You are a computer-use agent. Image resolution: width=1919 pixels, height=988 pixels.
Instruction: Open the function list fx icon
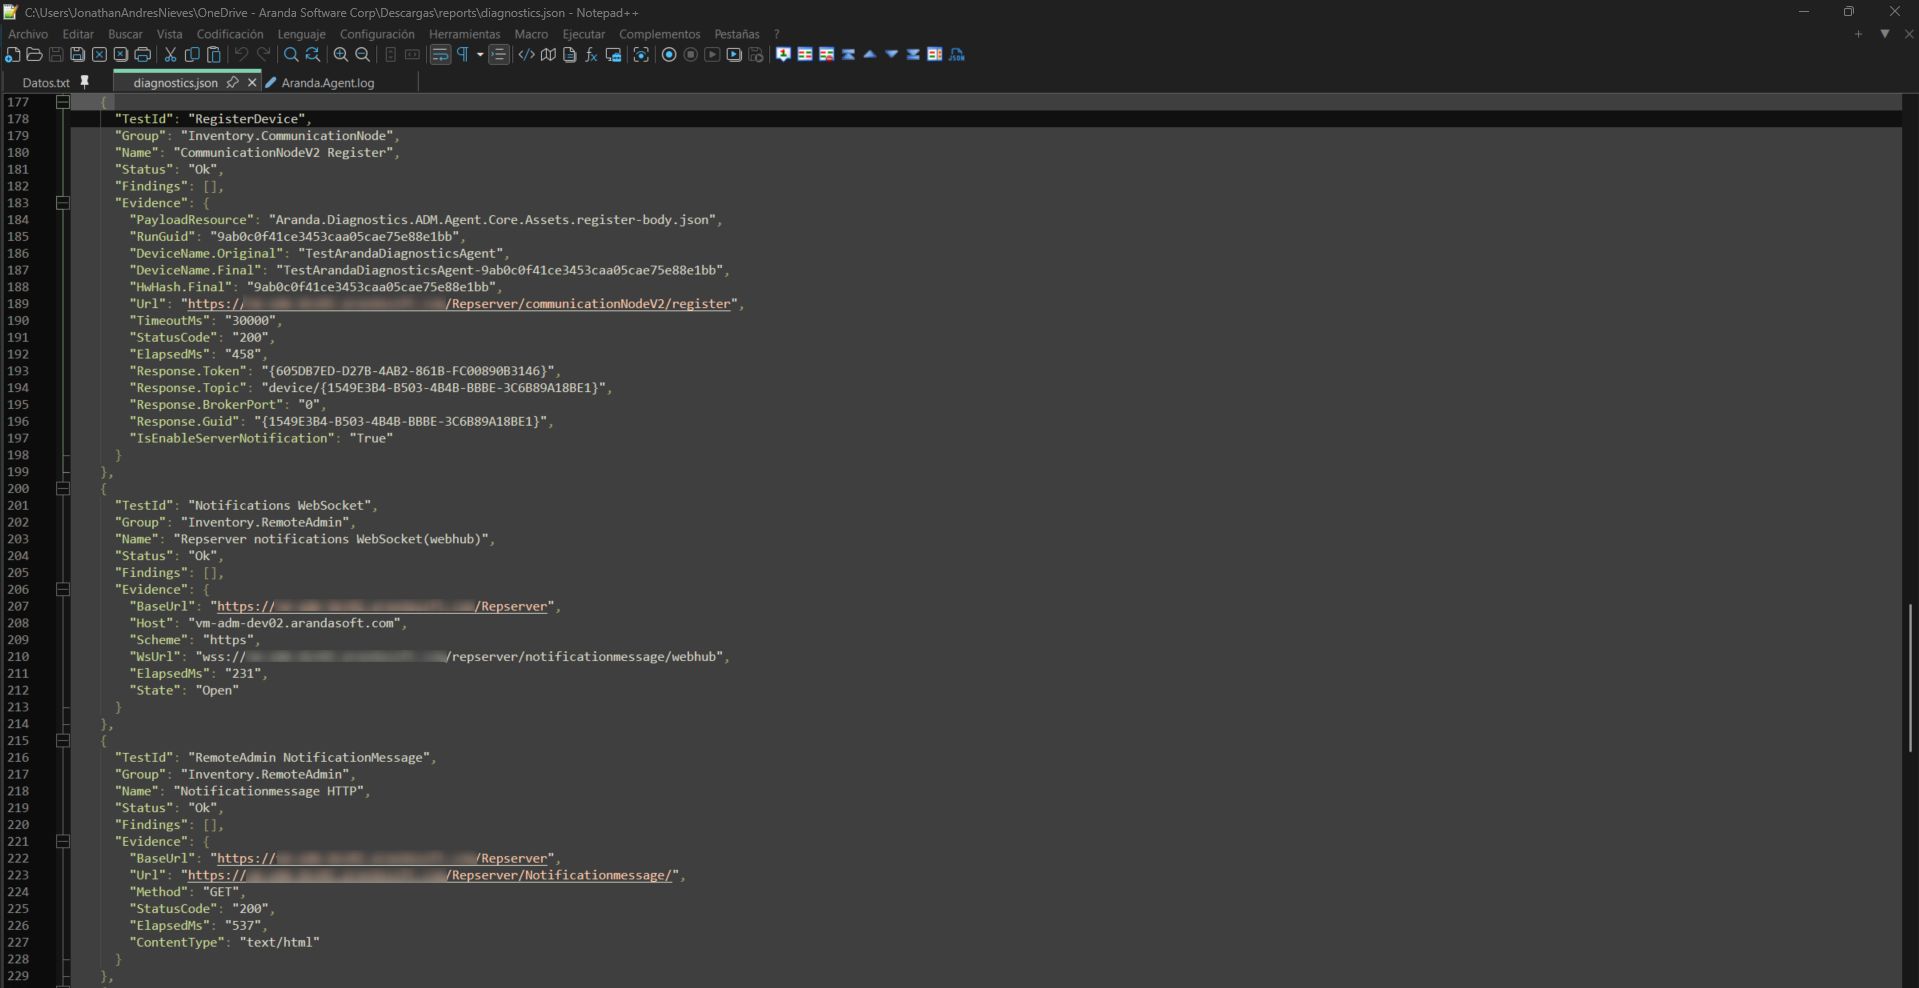coord(591,55)
